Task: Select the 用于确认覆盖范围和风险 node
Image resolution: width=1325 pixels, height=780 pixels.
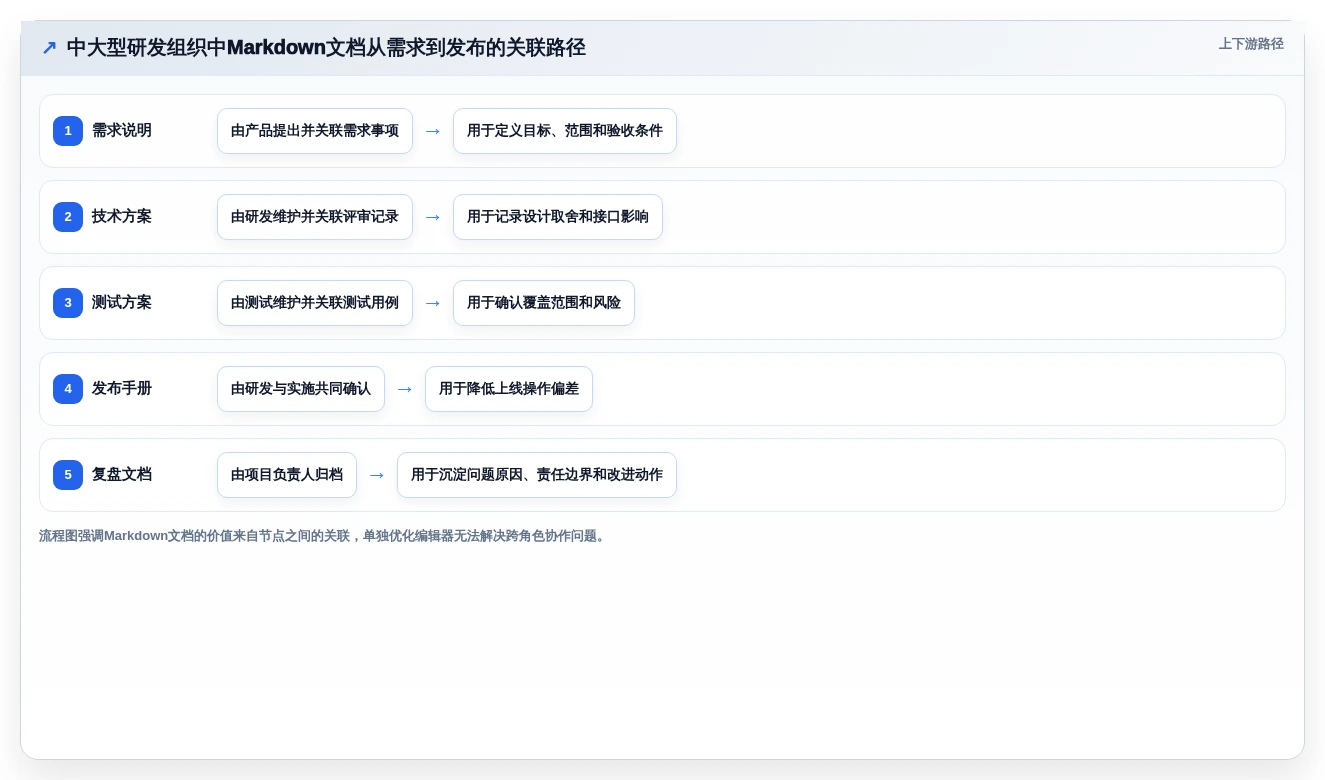Action: [544, 303]
